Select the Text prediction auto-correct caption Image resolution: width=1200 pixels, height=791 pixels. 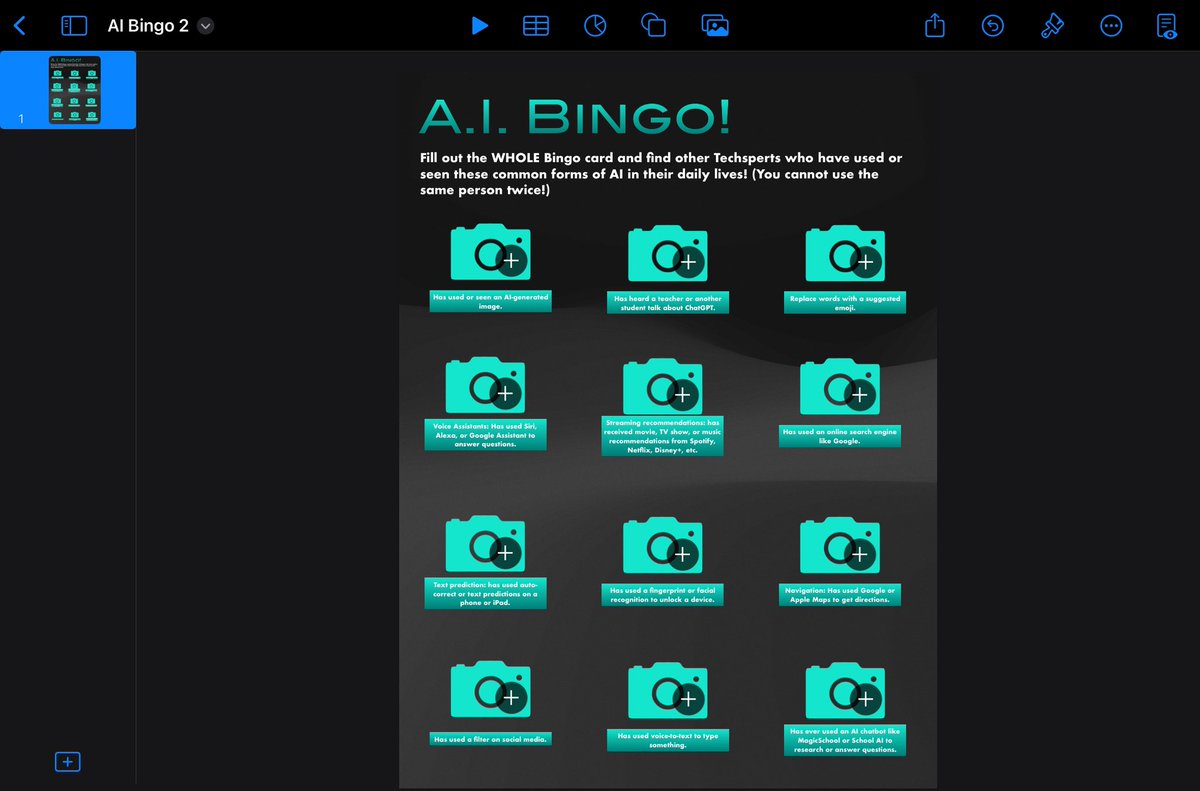point(485,593)
